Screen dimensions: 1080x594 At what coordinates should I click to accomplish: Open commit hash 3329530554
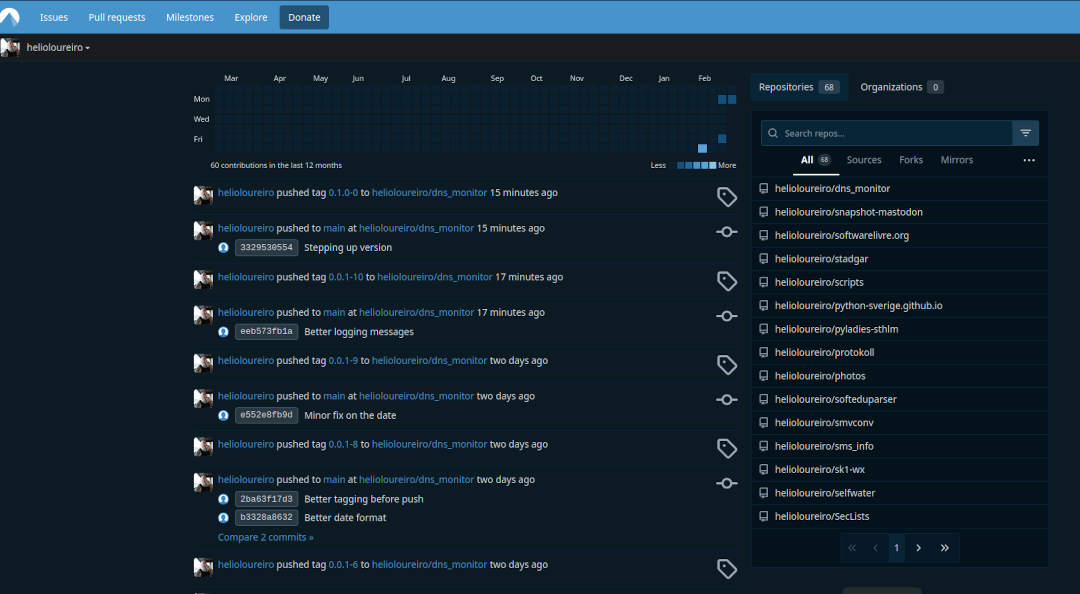pyautogui.click(x=266, y=248)
